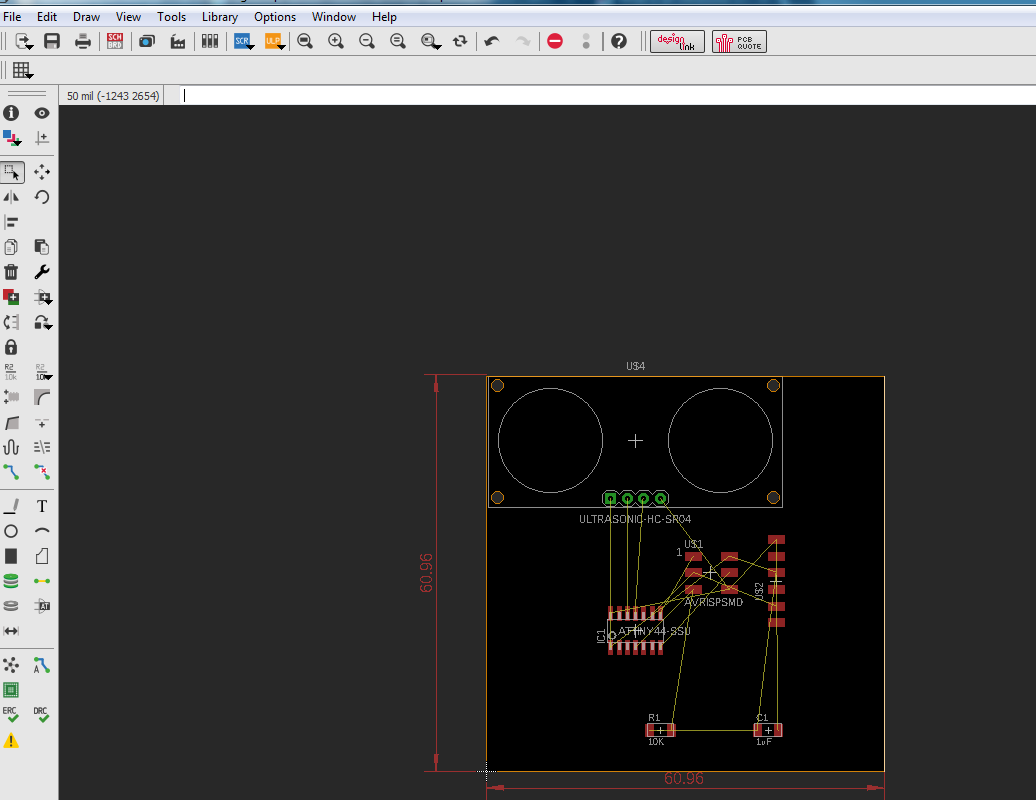Run the ERC check tool
Screen dimensions: 1036x800
(x=11, y=714)
